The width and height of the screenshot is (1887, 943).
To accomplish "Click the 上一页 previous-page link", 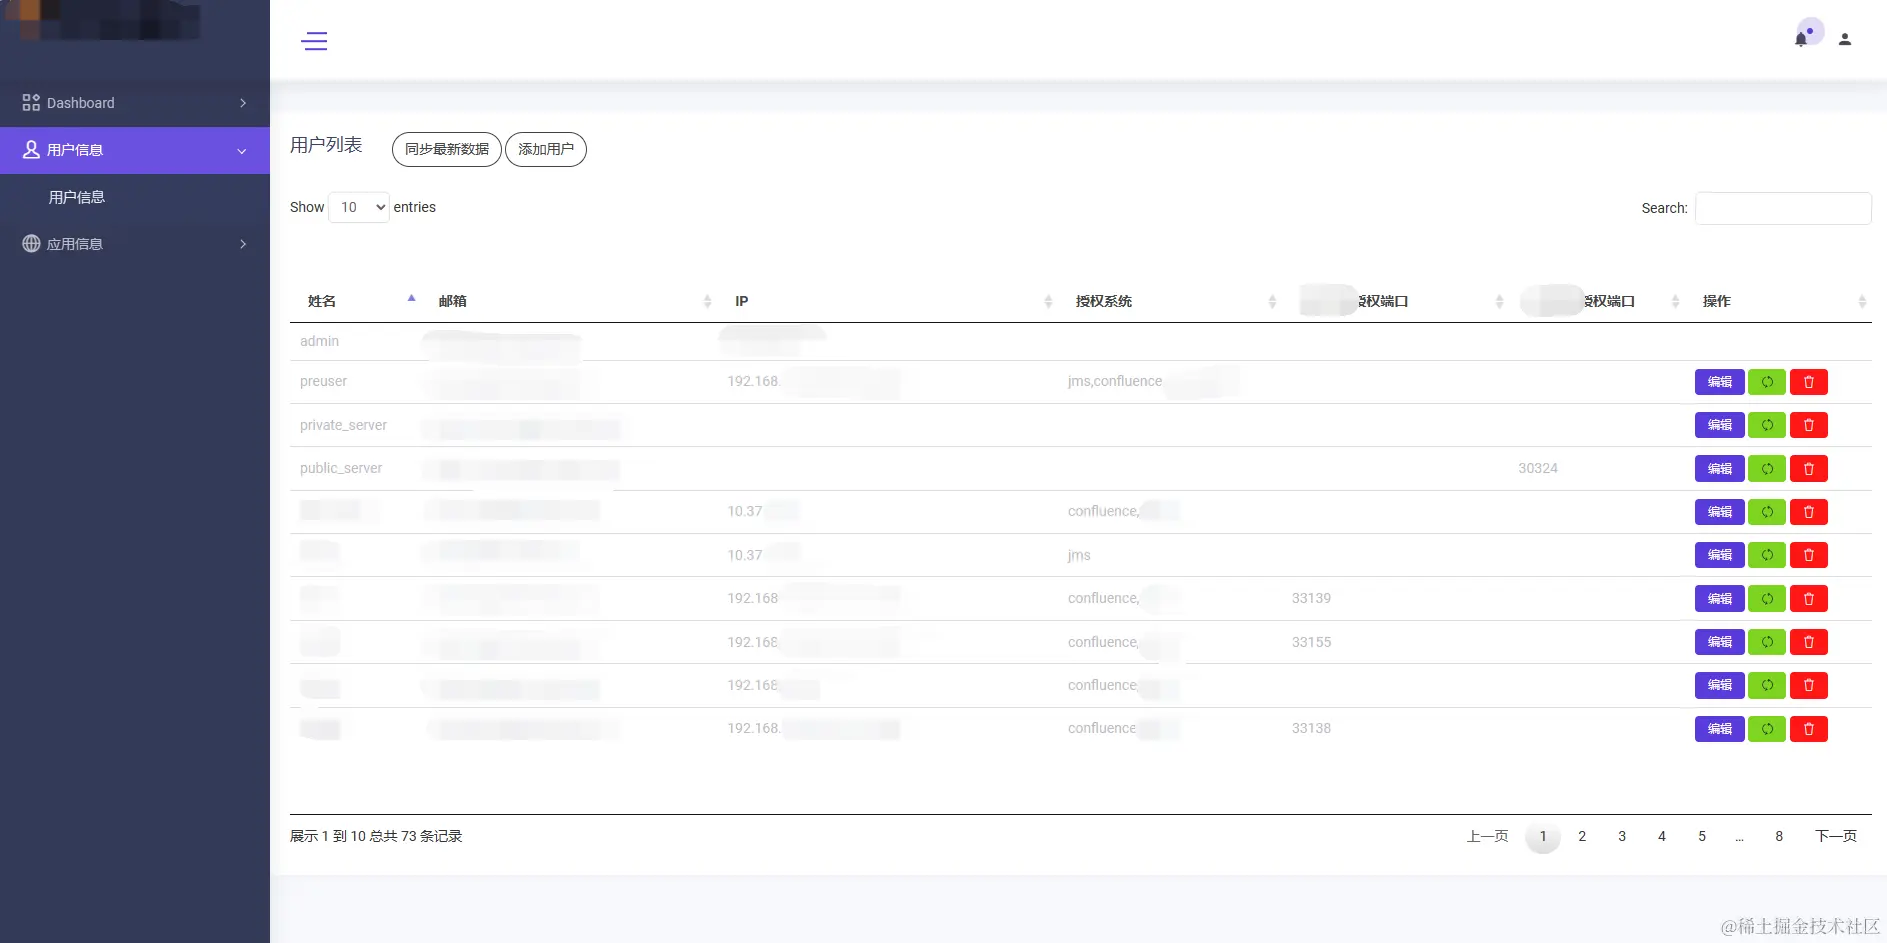I will tap(1488, 836).
